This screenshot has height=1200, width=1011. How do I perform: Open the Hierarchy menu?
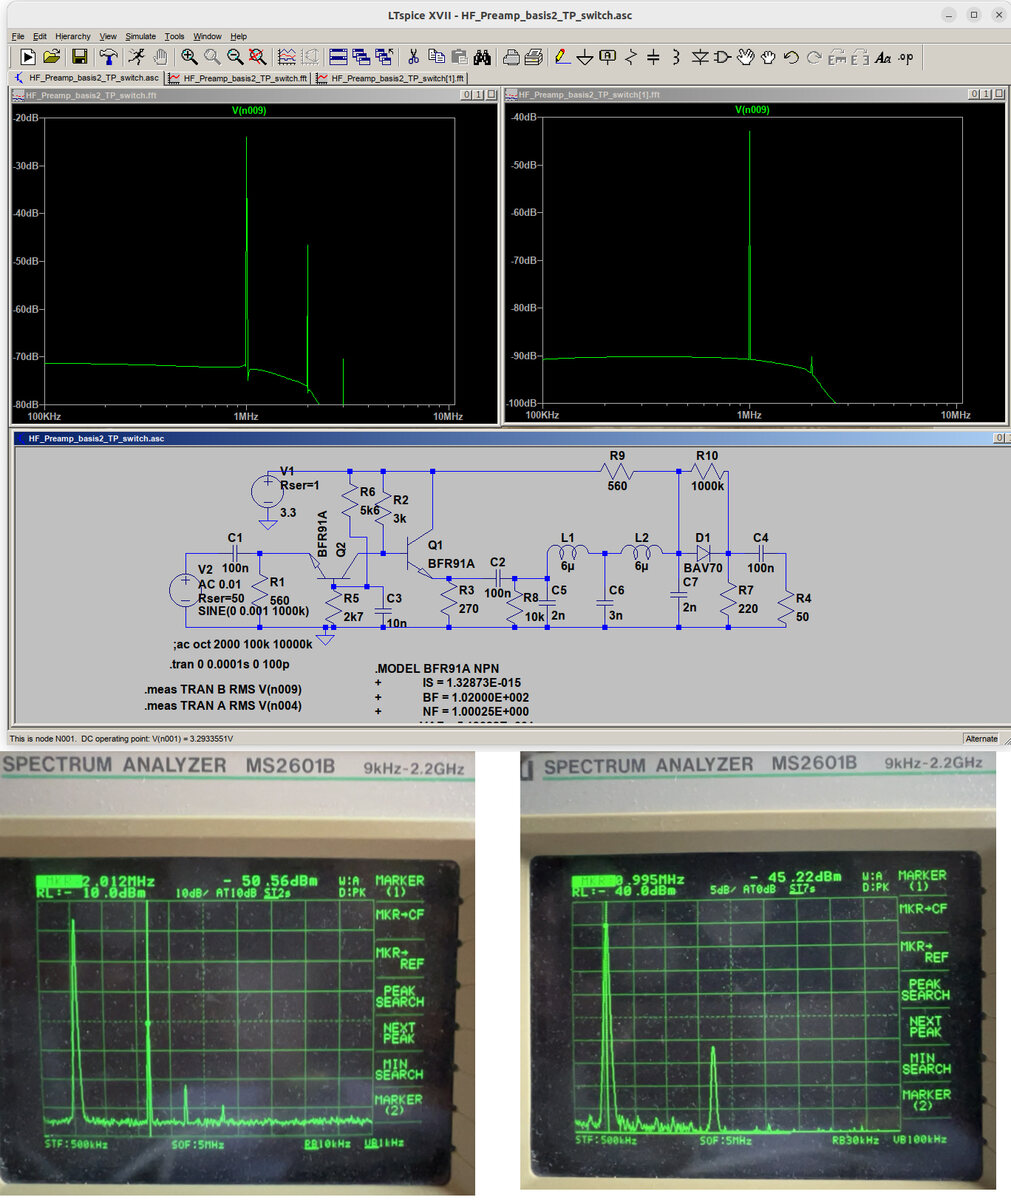(x=73, y=36)
